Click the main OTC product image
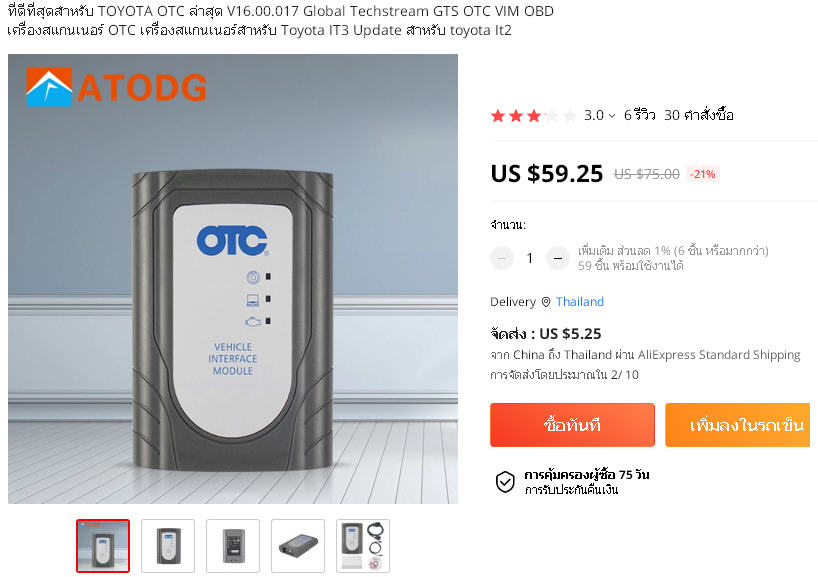818x577 pixels. (233, 279)
